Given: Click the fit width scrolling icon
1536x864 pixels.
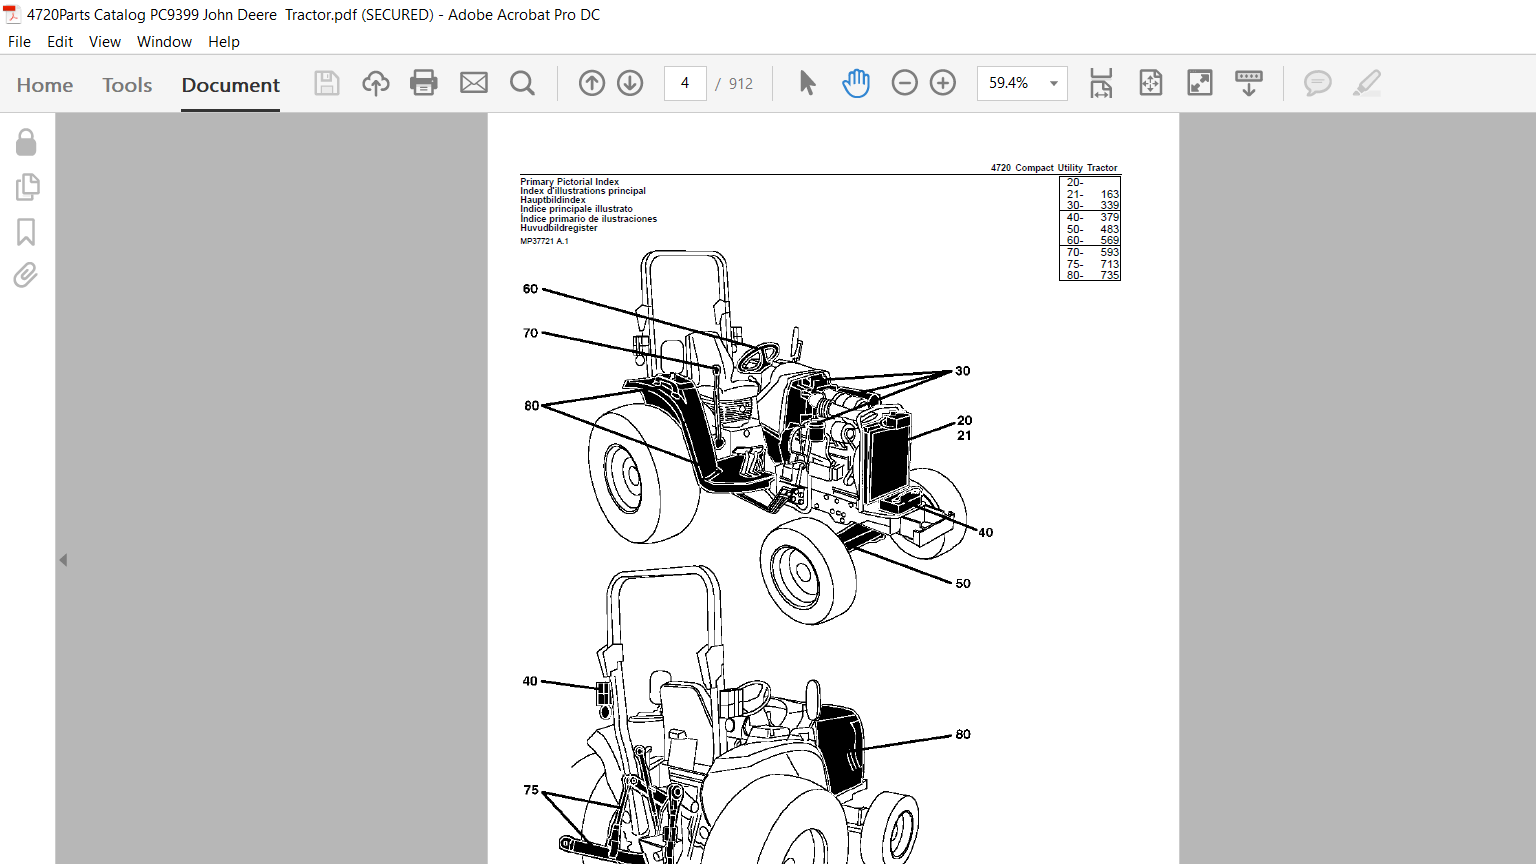Looking at the screenshot, I should 1101,83.
